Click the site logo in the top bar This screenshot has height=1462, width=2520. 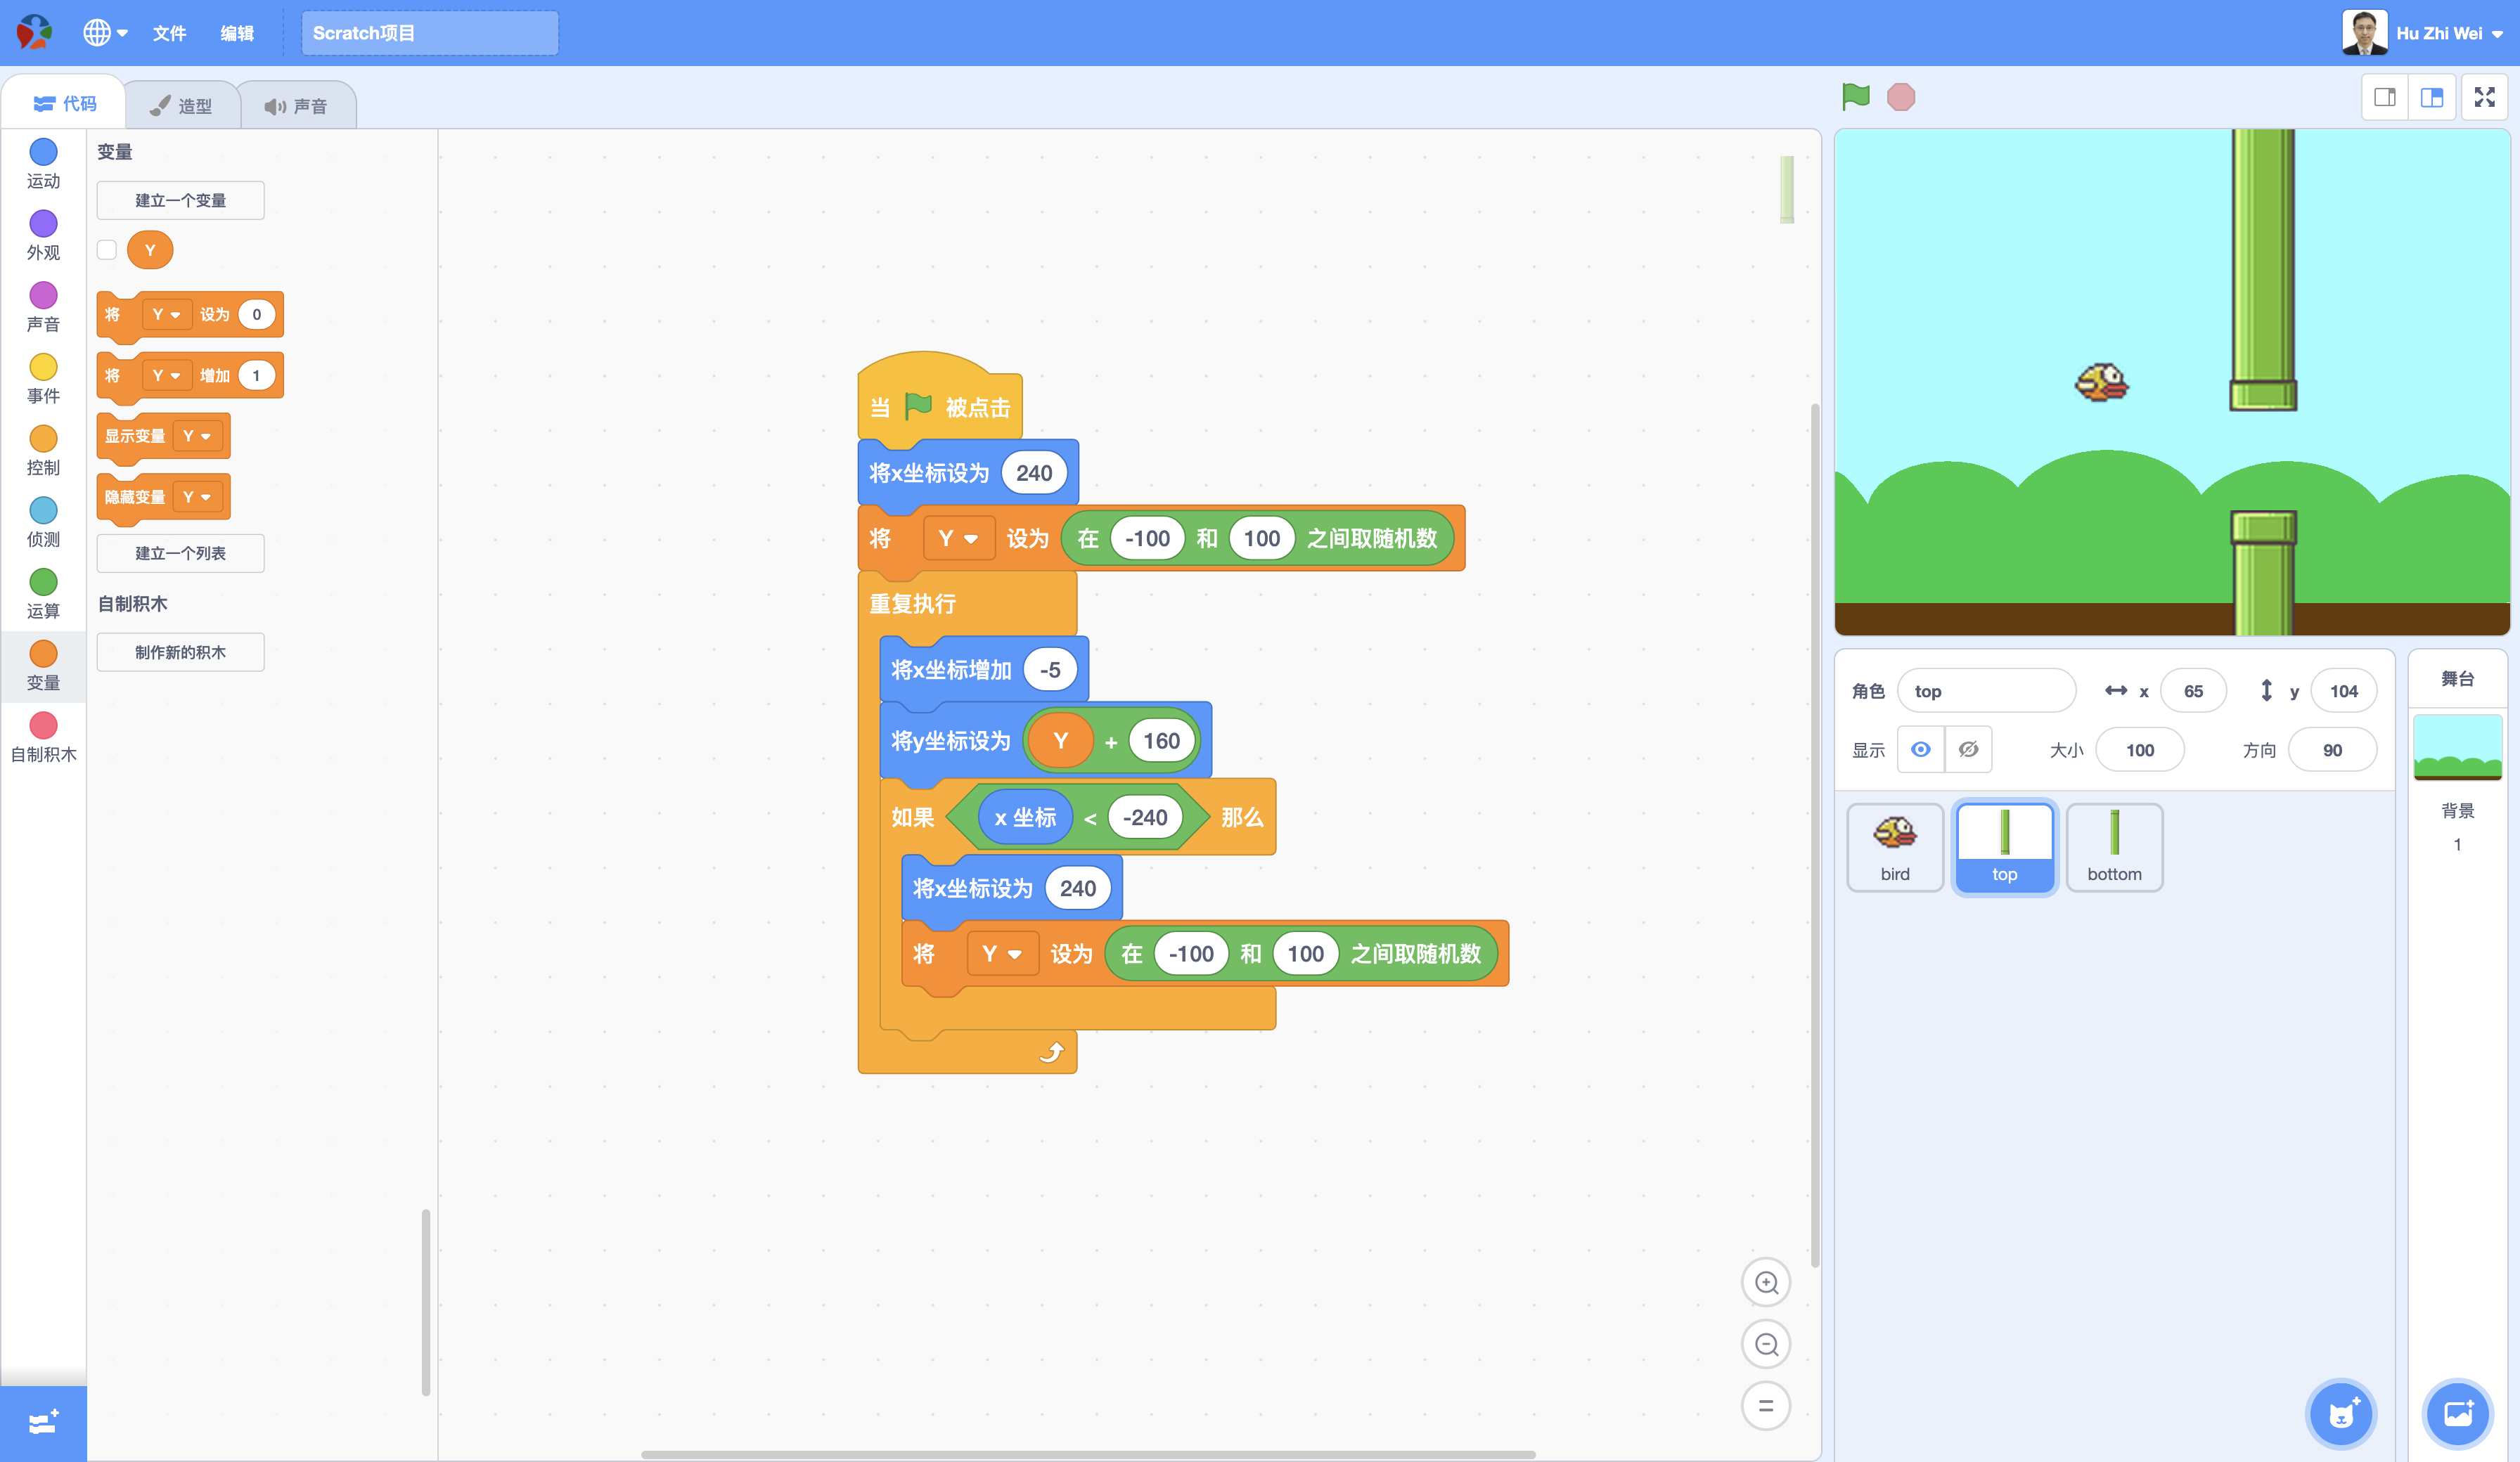pyautogui.click(x=35, y=33)
